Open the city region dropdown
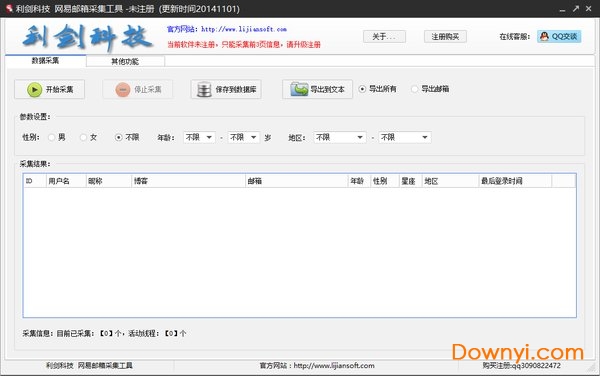The height and width of the screenshot is (376, 600). 405,137
